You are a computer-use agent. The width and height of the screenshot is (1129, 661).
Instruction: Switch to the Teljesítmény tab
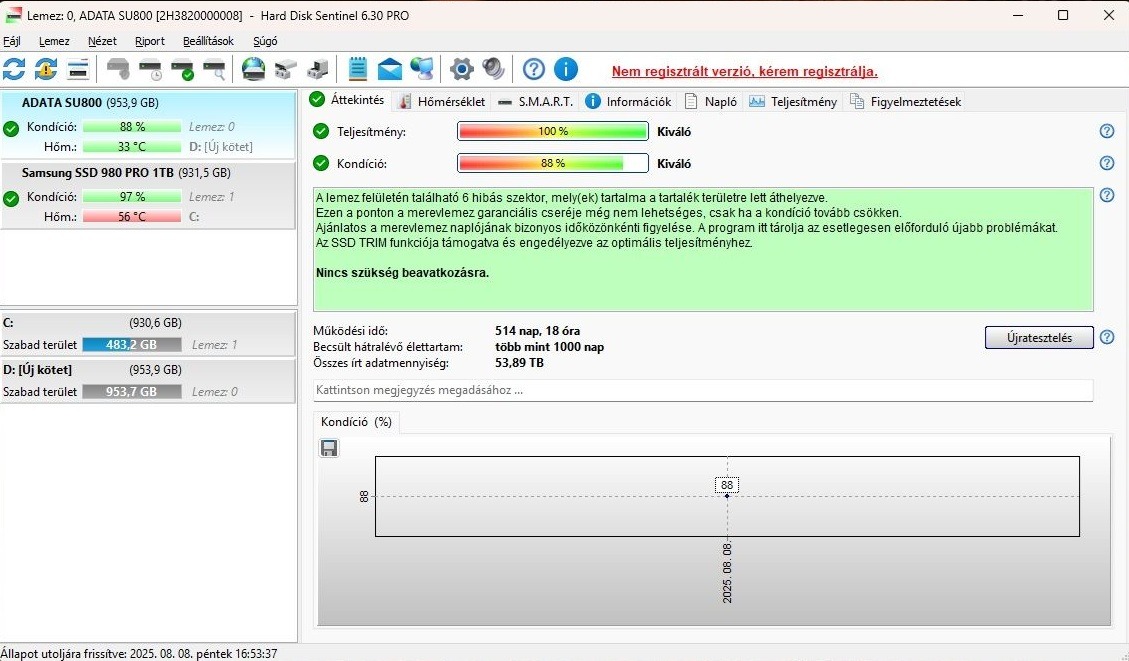793,102
